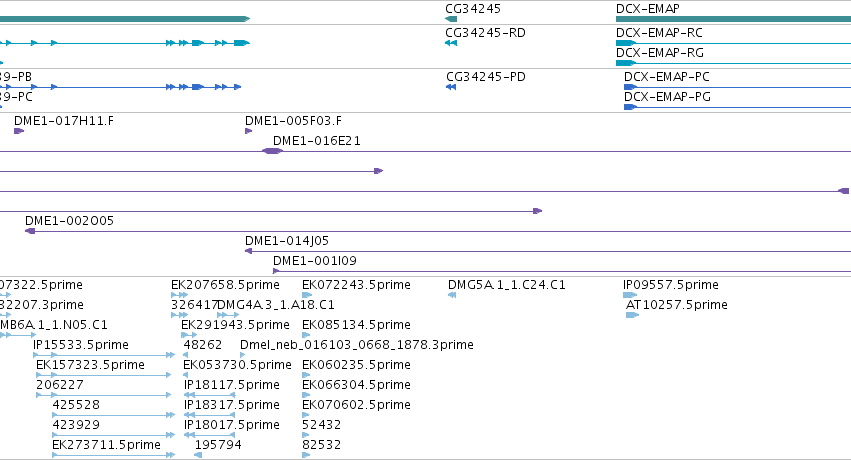The width and height of the screenshot is (851, 460).
Task: Select the DMG5A.1_1.C24.C1 EST label
Action: click(x=506, y=285)
